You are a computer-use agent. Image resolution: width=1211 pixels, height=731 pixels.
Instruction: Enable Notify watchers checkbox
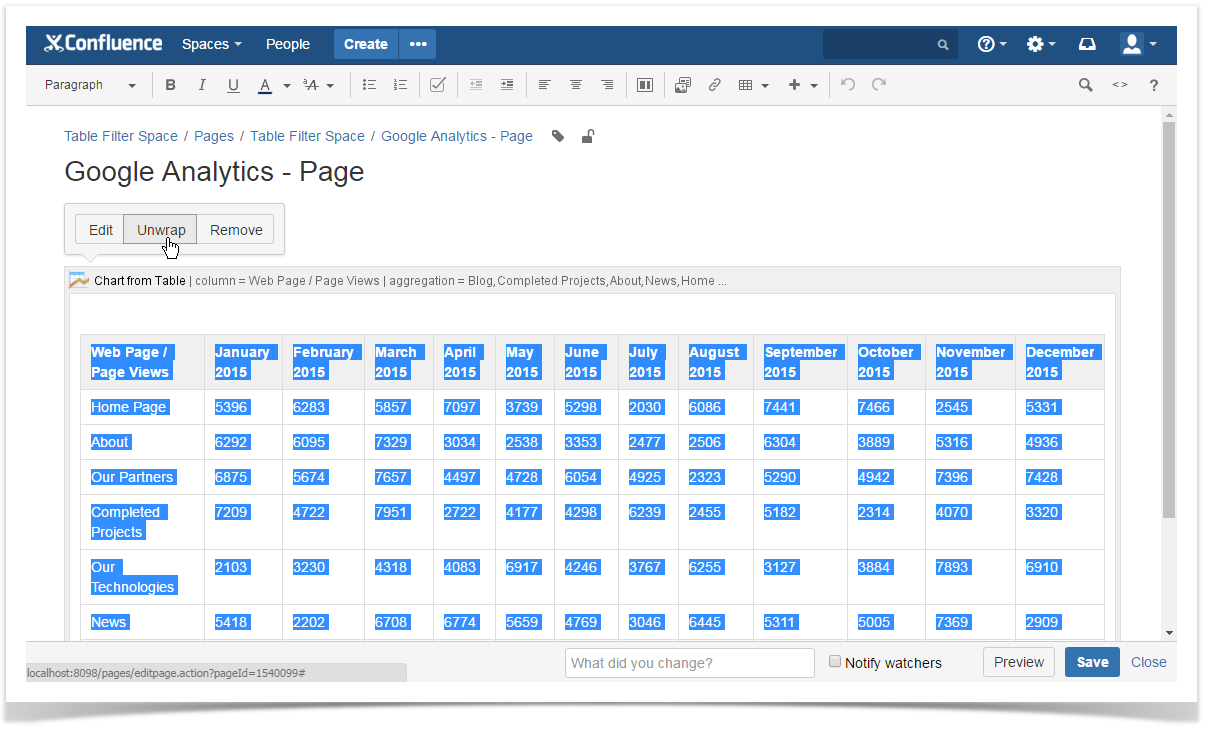tap(835, 662)
